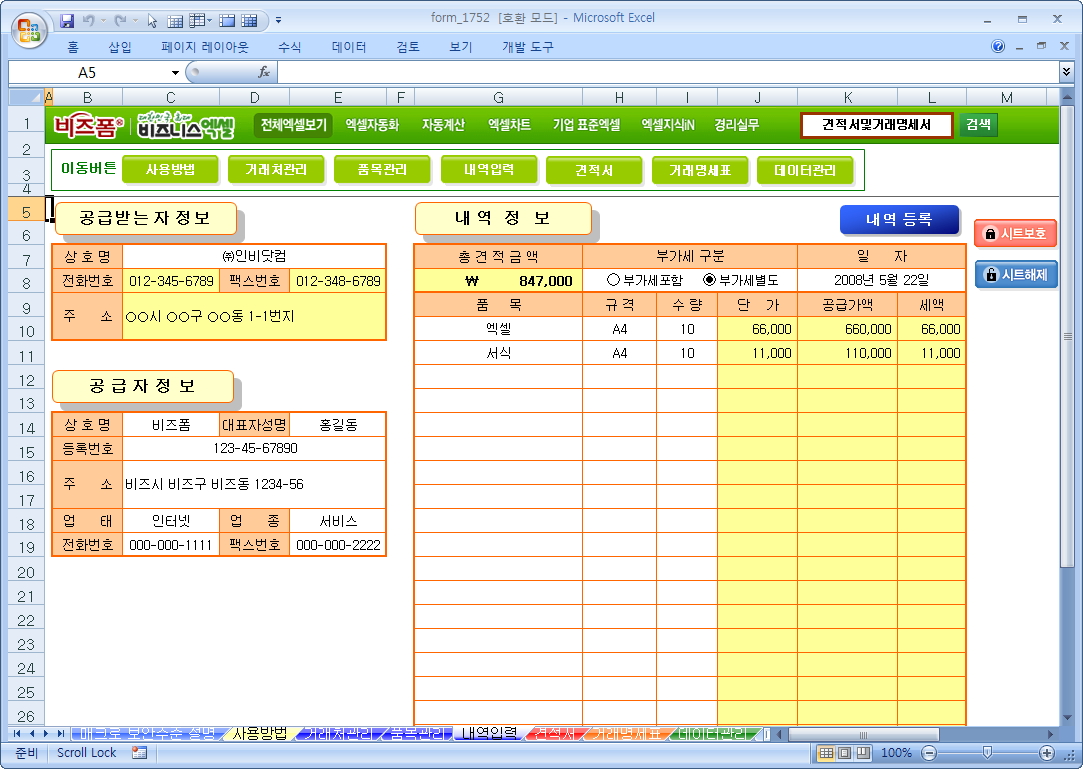Select the 부가세별도 radio option
The width and height of the screenshot is (1083, 769).
coord(710,281)
